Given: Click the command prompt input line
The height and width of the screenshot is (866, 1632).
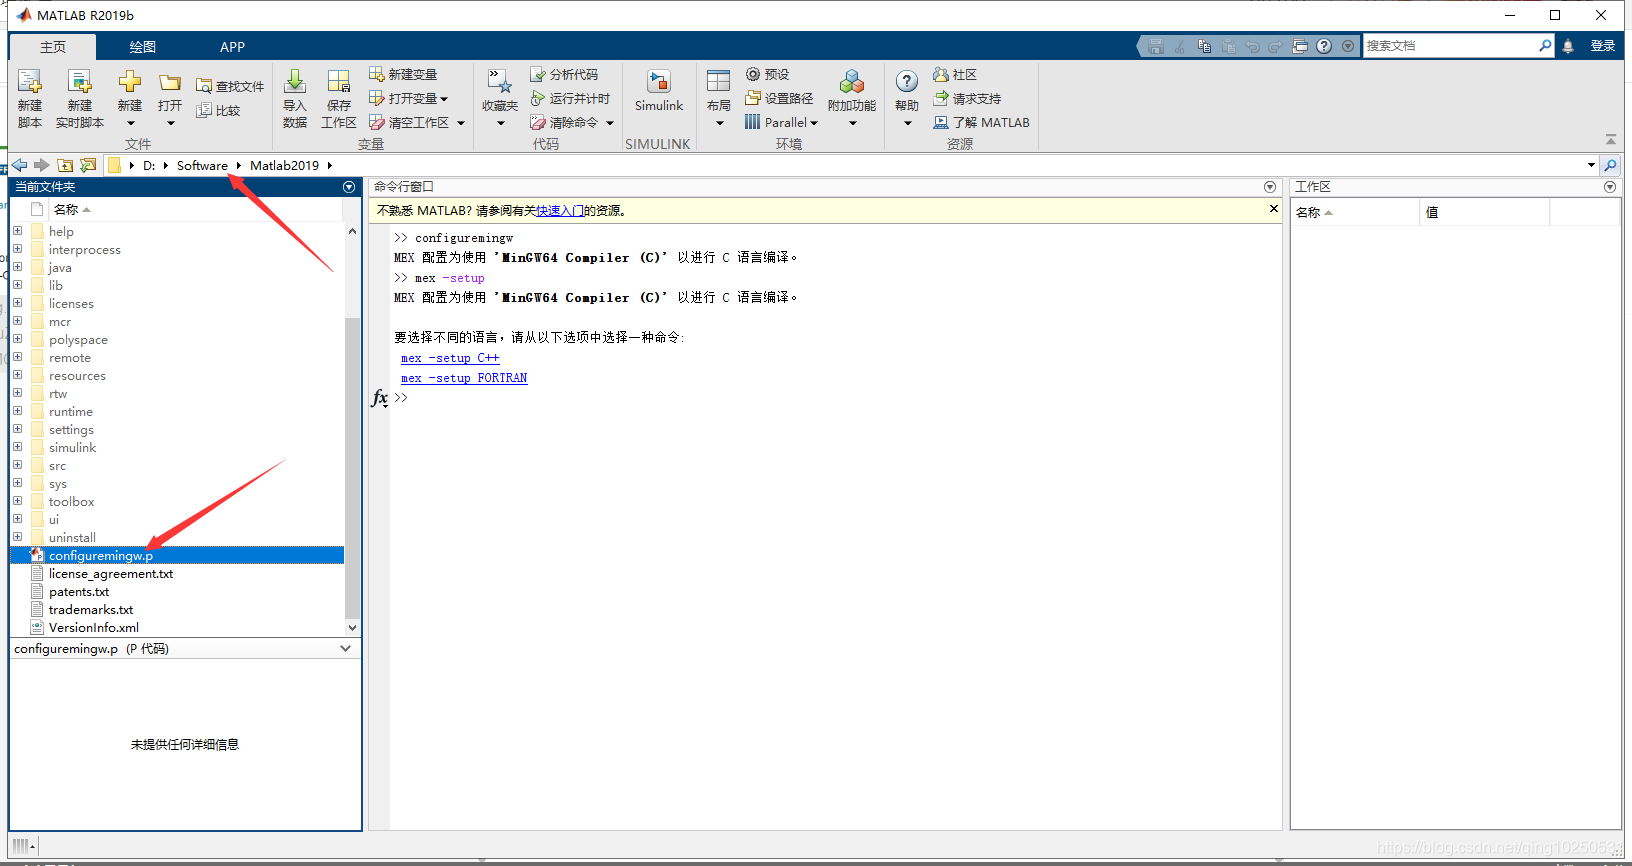Looking at the screenshot, I should coord(835,398).
